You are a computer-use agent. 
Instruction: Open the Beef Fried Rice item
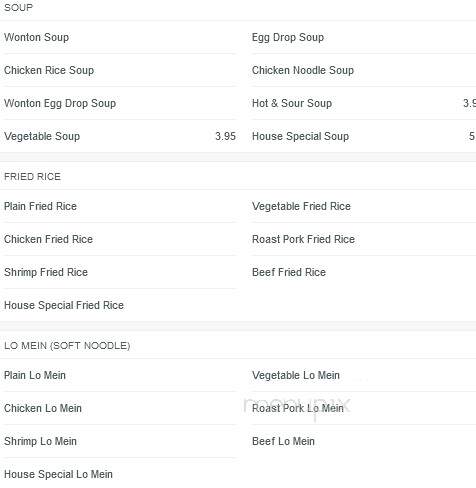coord(289,272)
